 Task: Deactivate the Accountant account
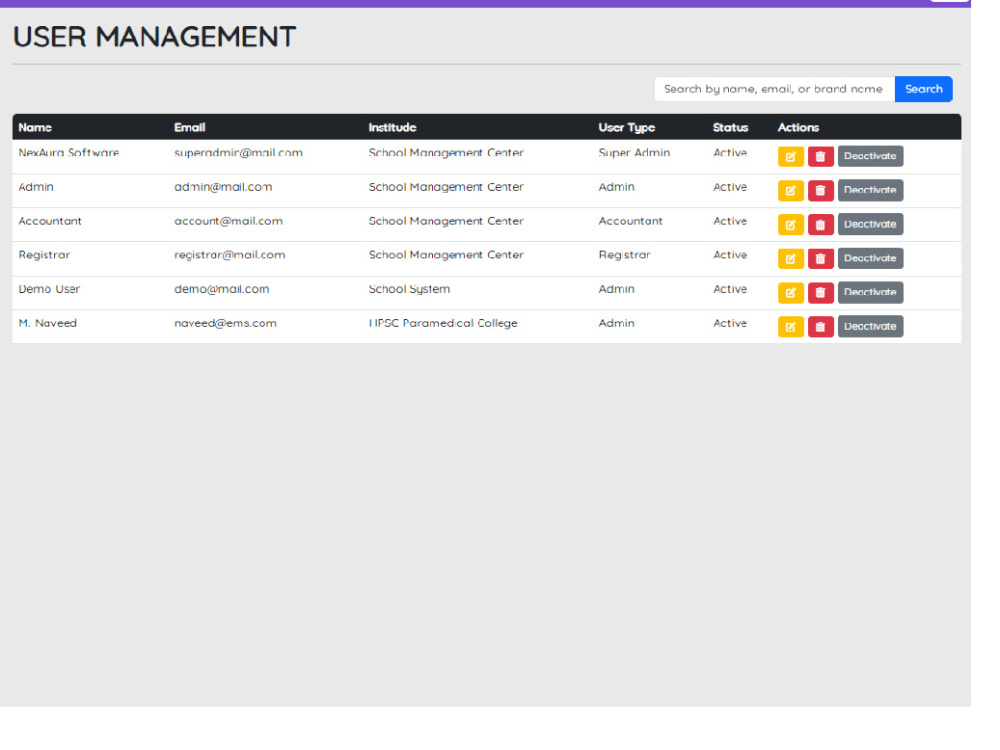(870, 224)
